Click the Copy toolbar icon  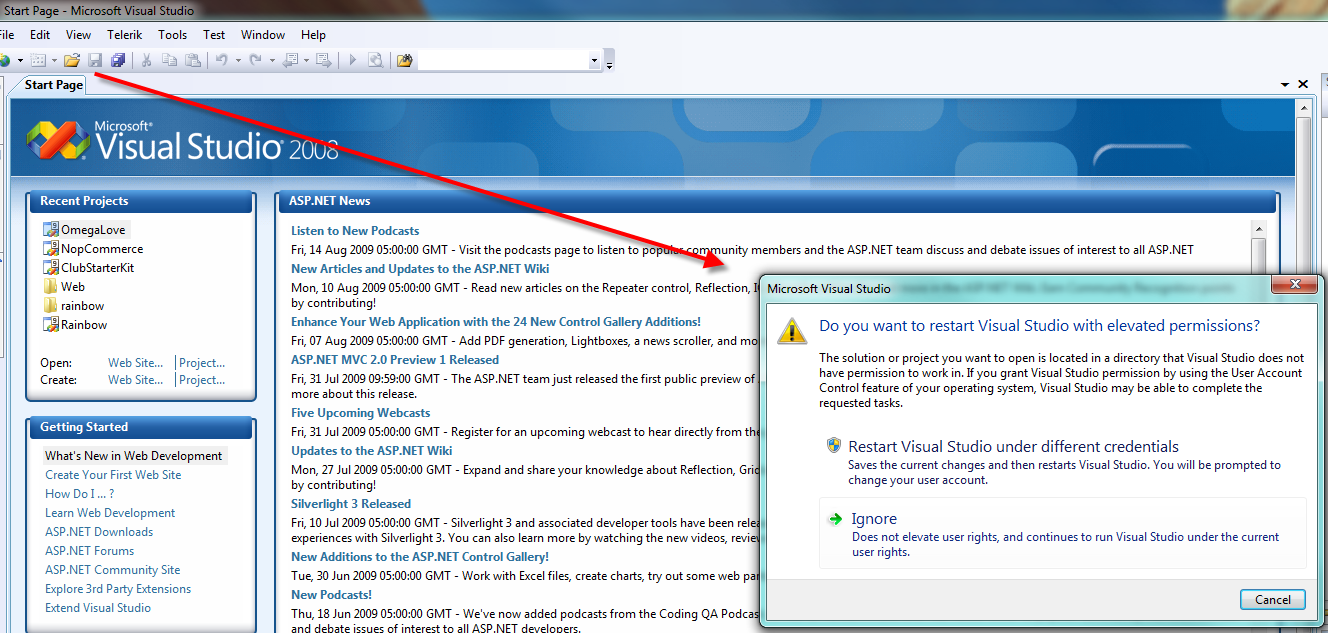(169, 60)
